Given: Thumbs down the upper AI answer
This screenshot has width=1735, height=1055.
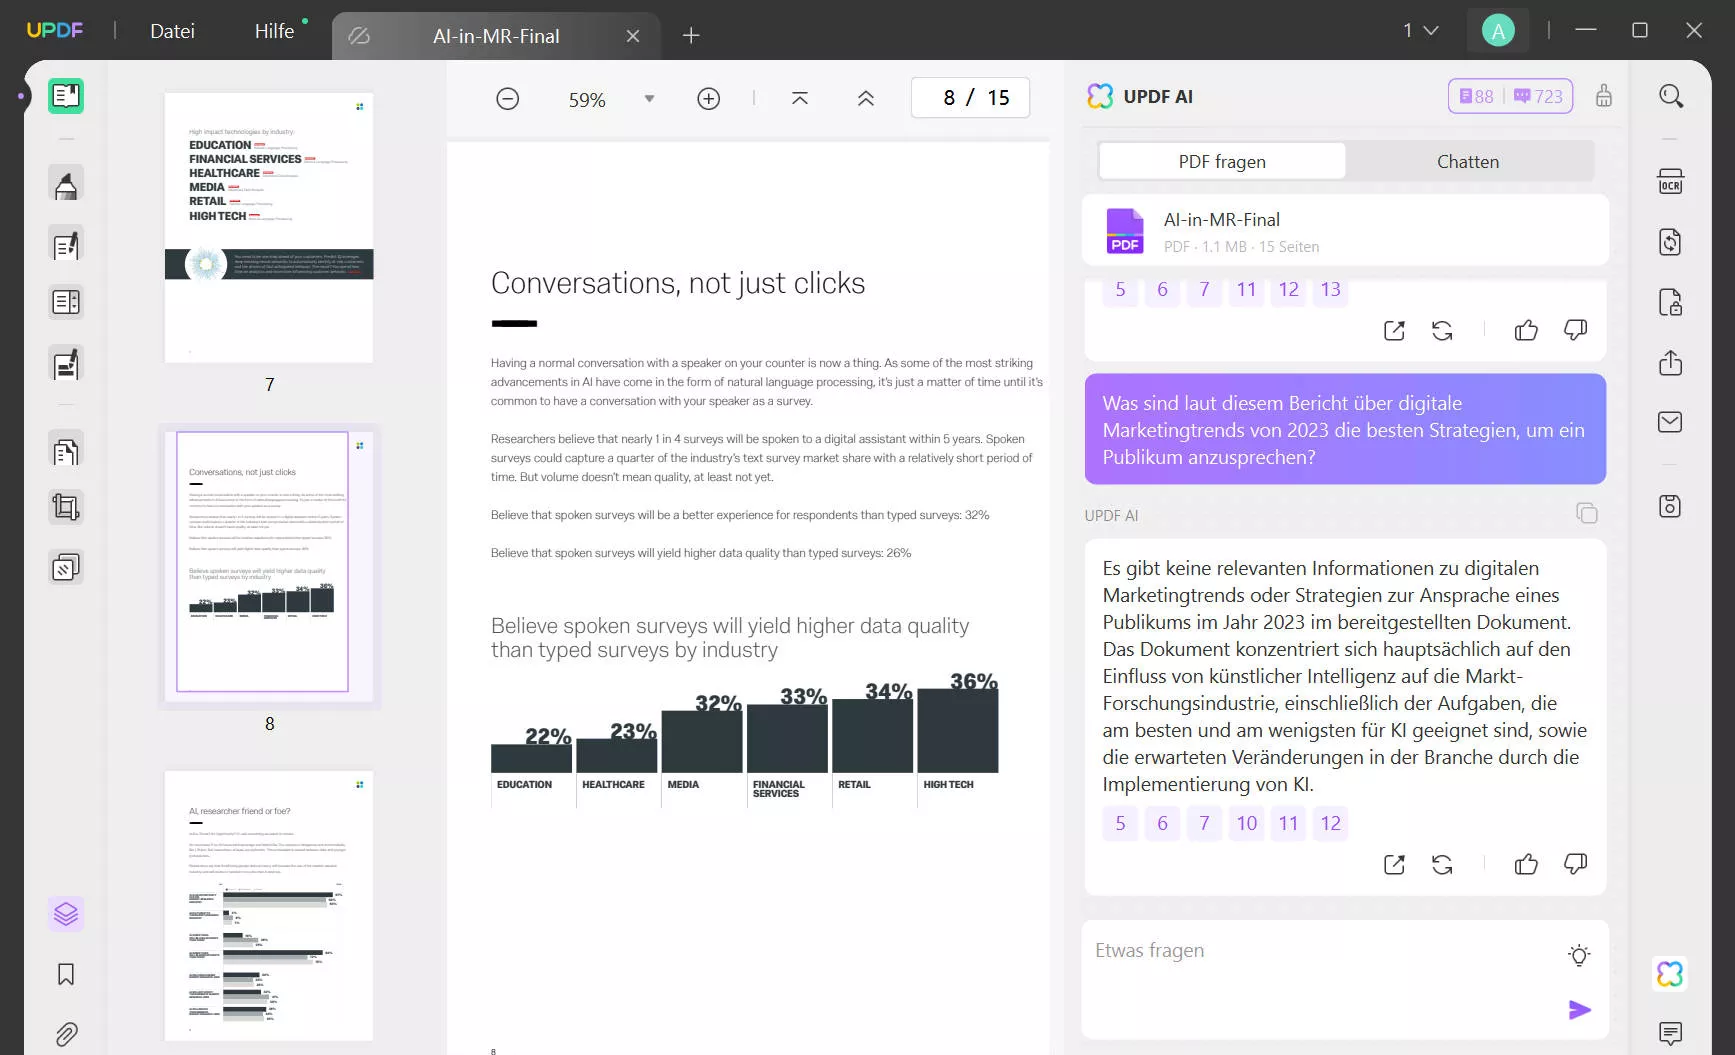Looking at the screenshot, I should tap(1575, 331).
